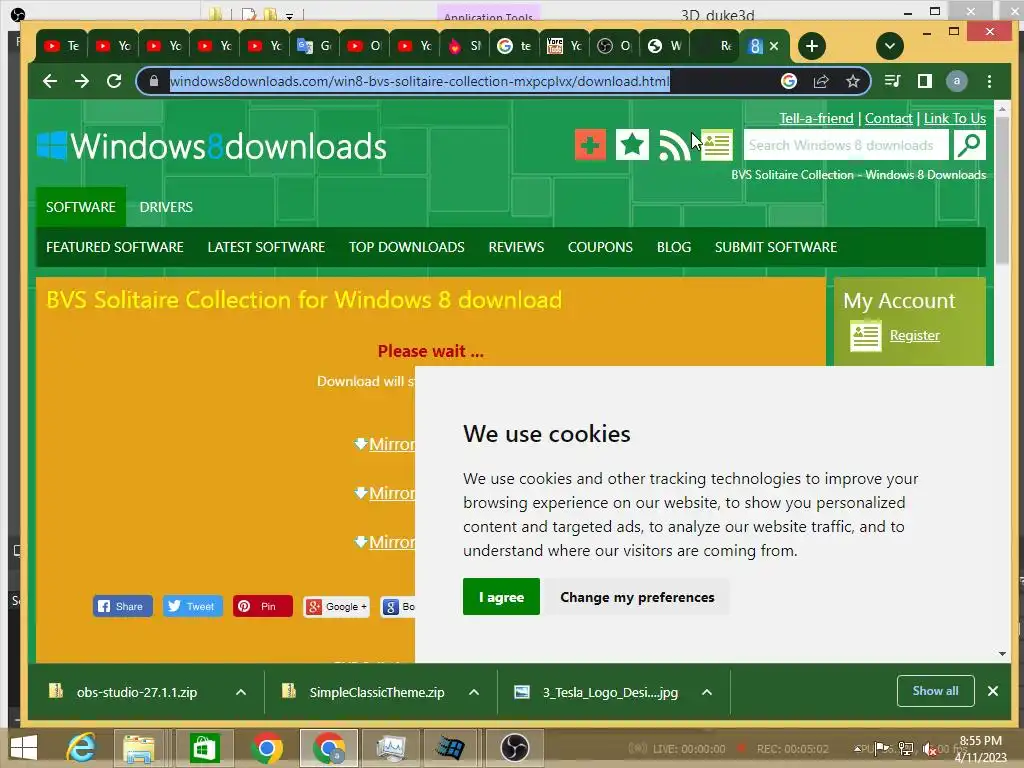The height and width of the screenshot is (768, 1024).
Task: Open the Link To Us link
Action: click(955, 118)
